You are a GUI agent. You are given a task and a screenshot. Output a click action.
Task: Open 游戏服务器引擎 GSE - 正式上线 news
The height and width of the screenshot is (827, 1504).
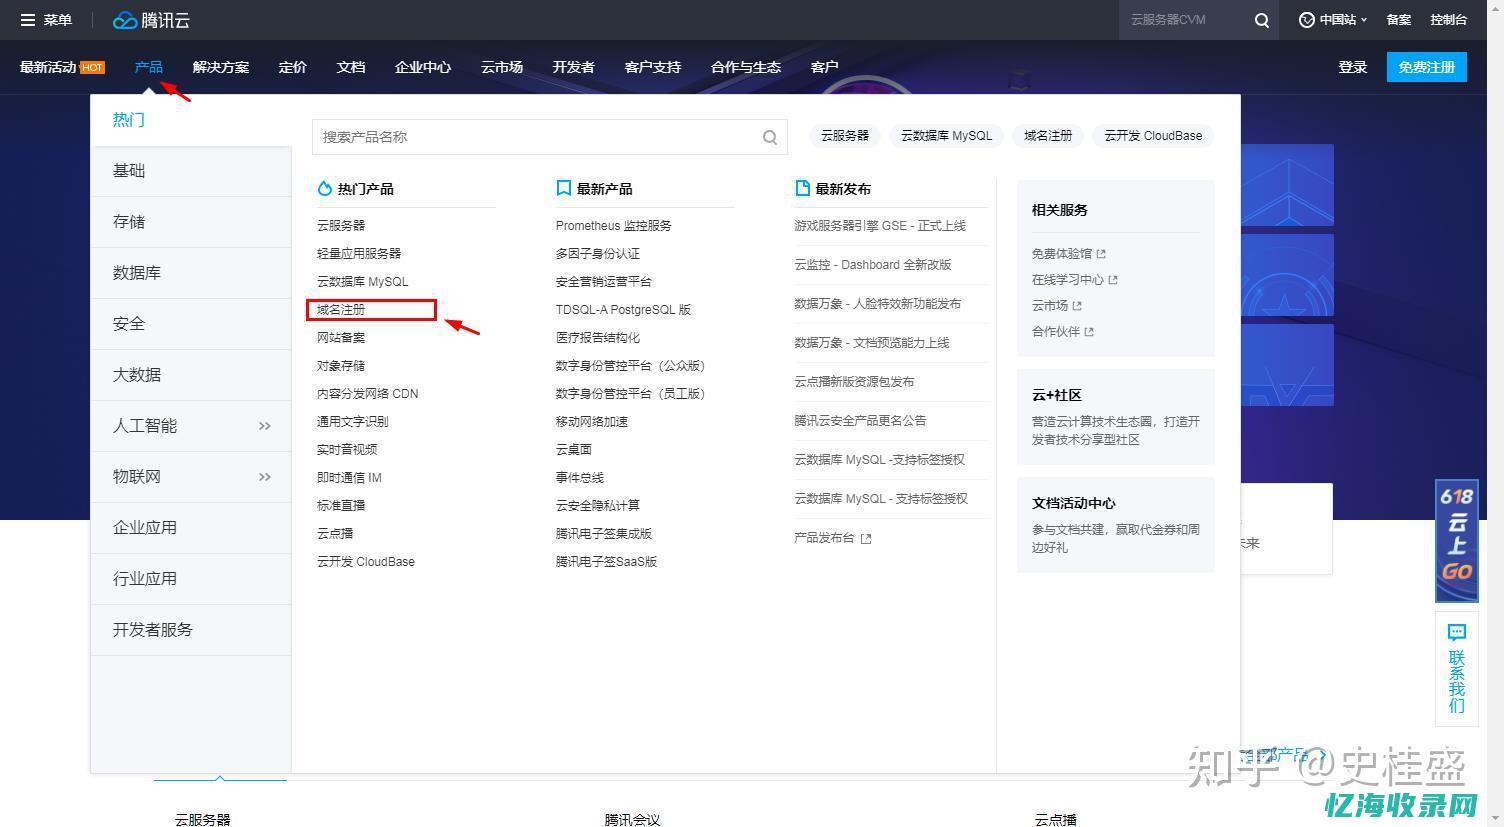(880, 226)
